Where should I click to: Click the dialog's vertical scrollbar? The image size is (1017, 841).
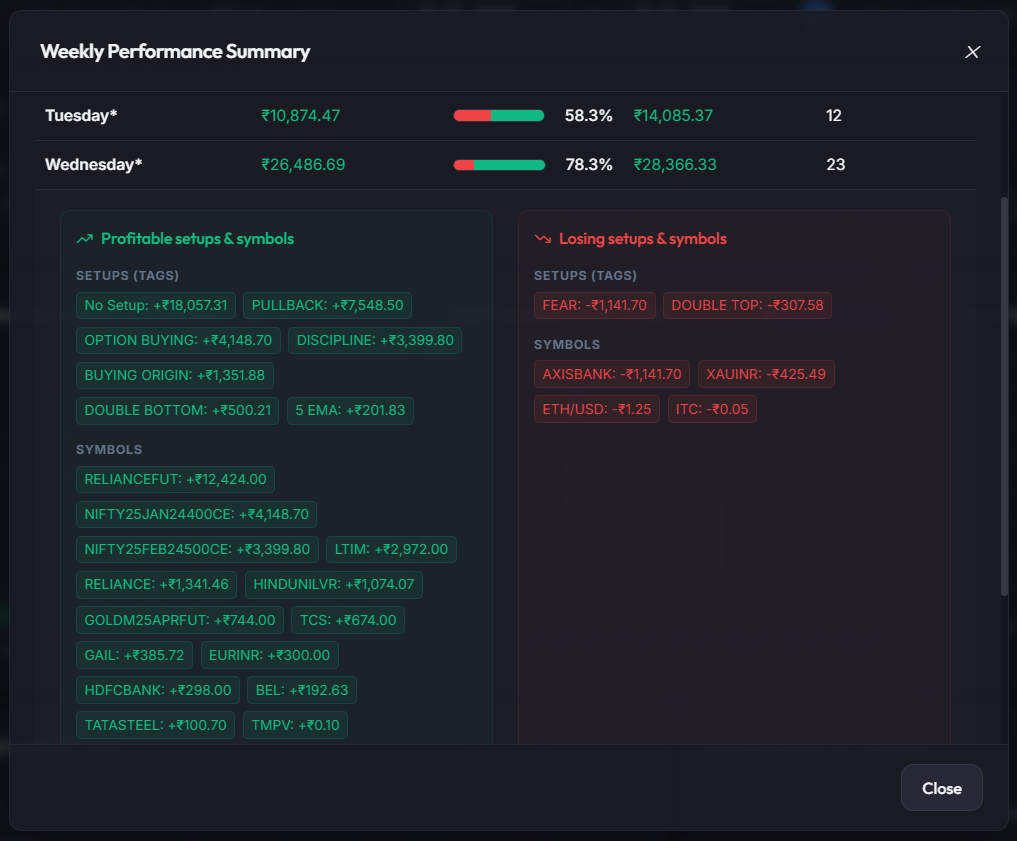[x=1004, y=396]
